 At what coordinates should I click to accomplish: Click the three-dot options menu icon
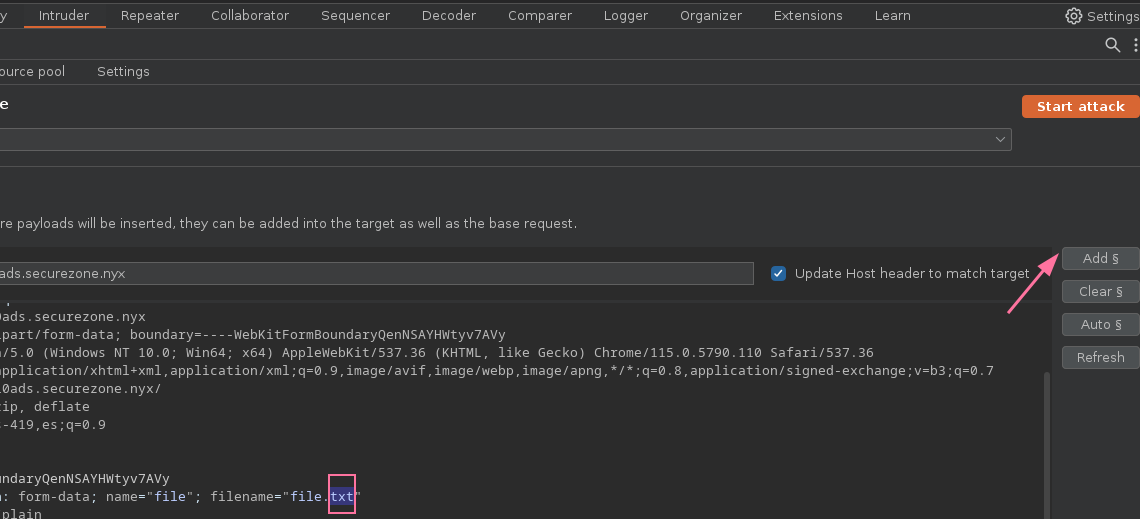pos(1135,45)
